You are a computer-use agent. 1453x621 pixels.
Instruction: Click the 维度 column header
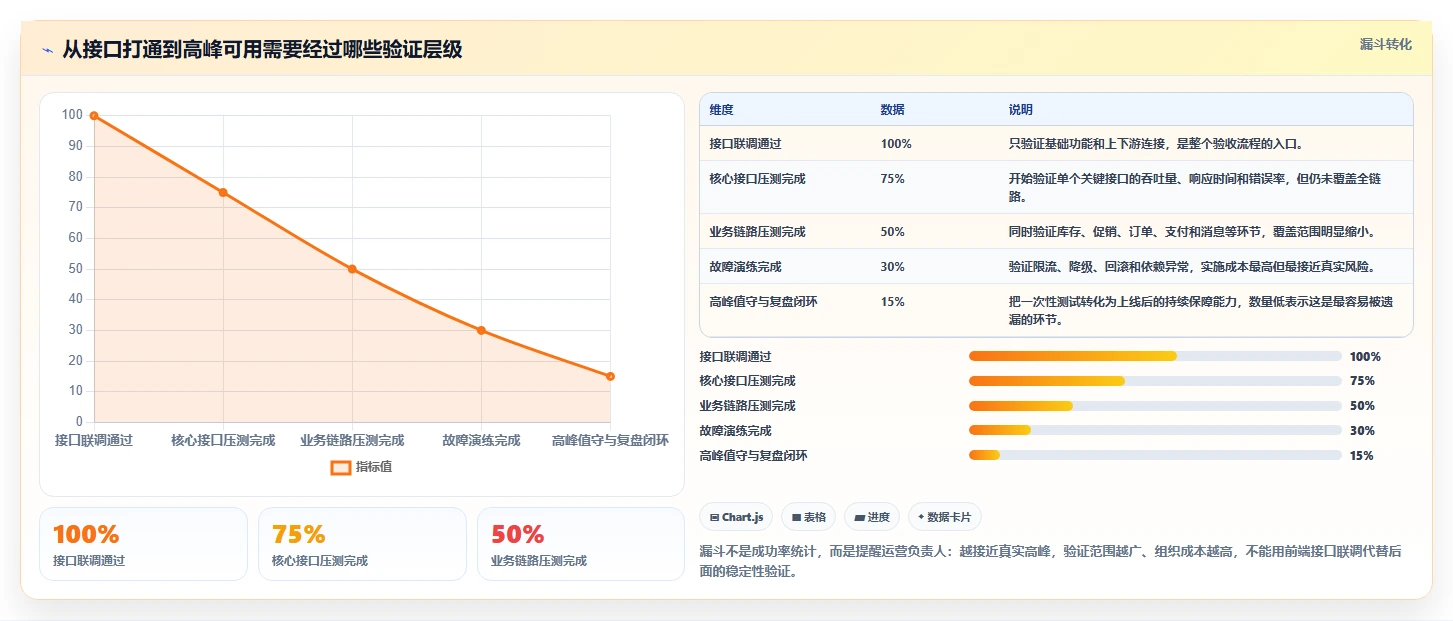click(721, 110)
